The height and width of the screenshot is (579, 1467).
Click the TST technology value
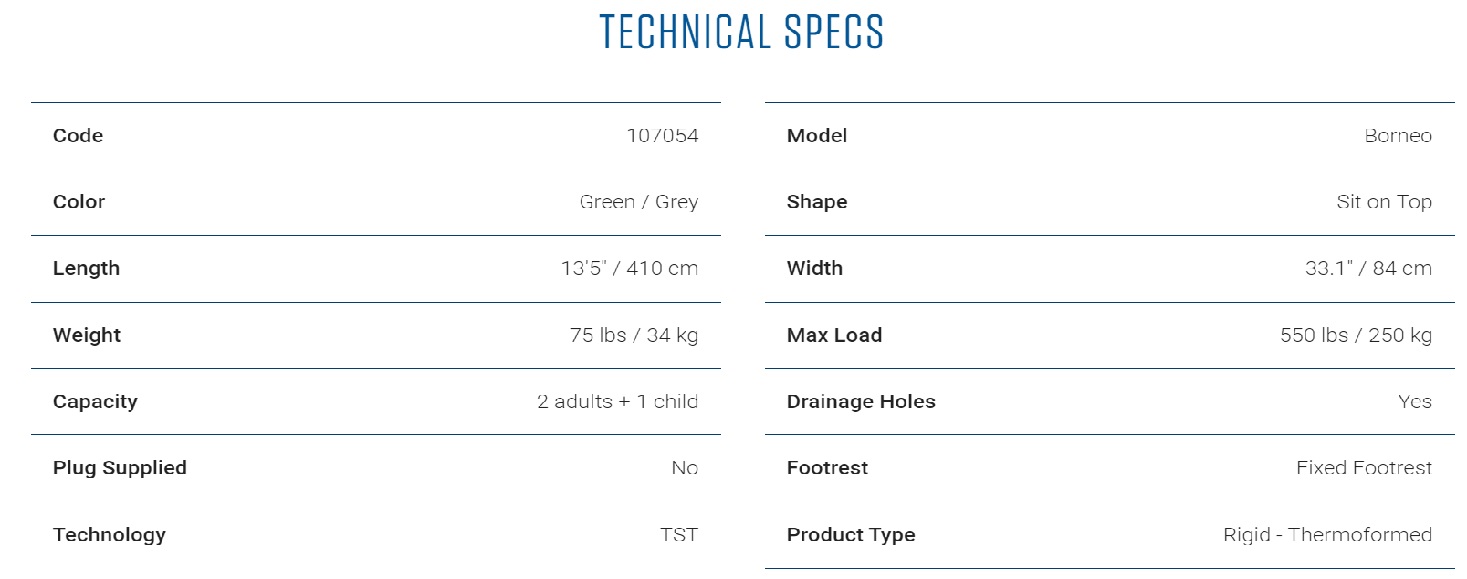point(679,535)
